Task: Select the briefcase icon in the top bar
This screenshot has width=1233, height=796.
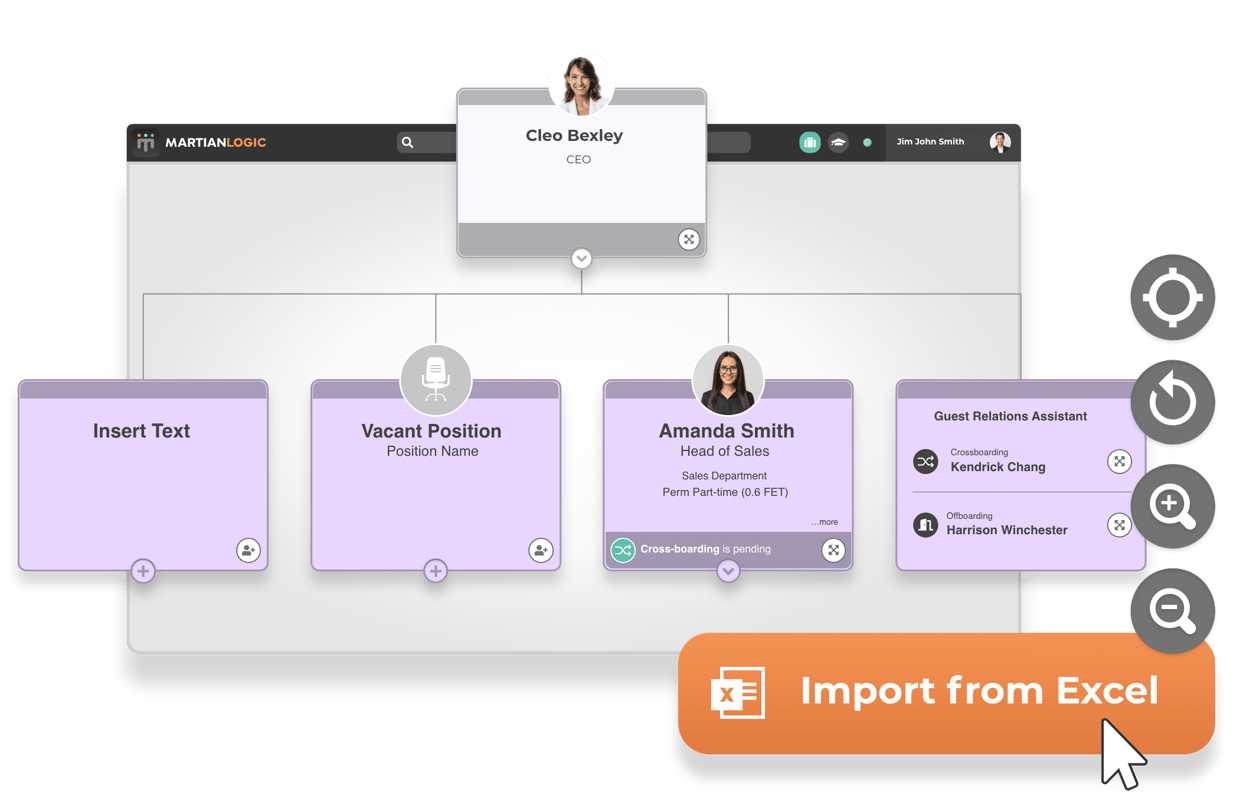Action: (x=810, y=142)
